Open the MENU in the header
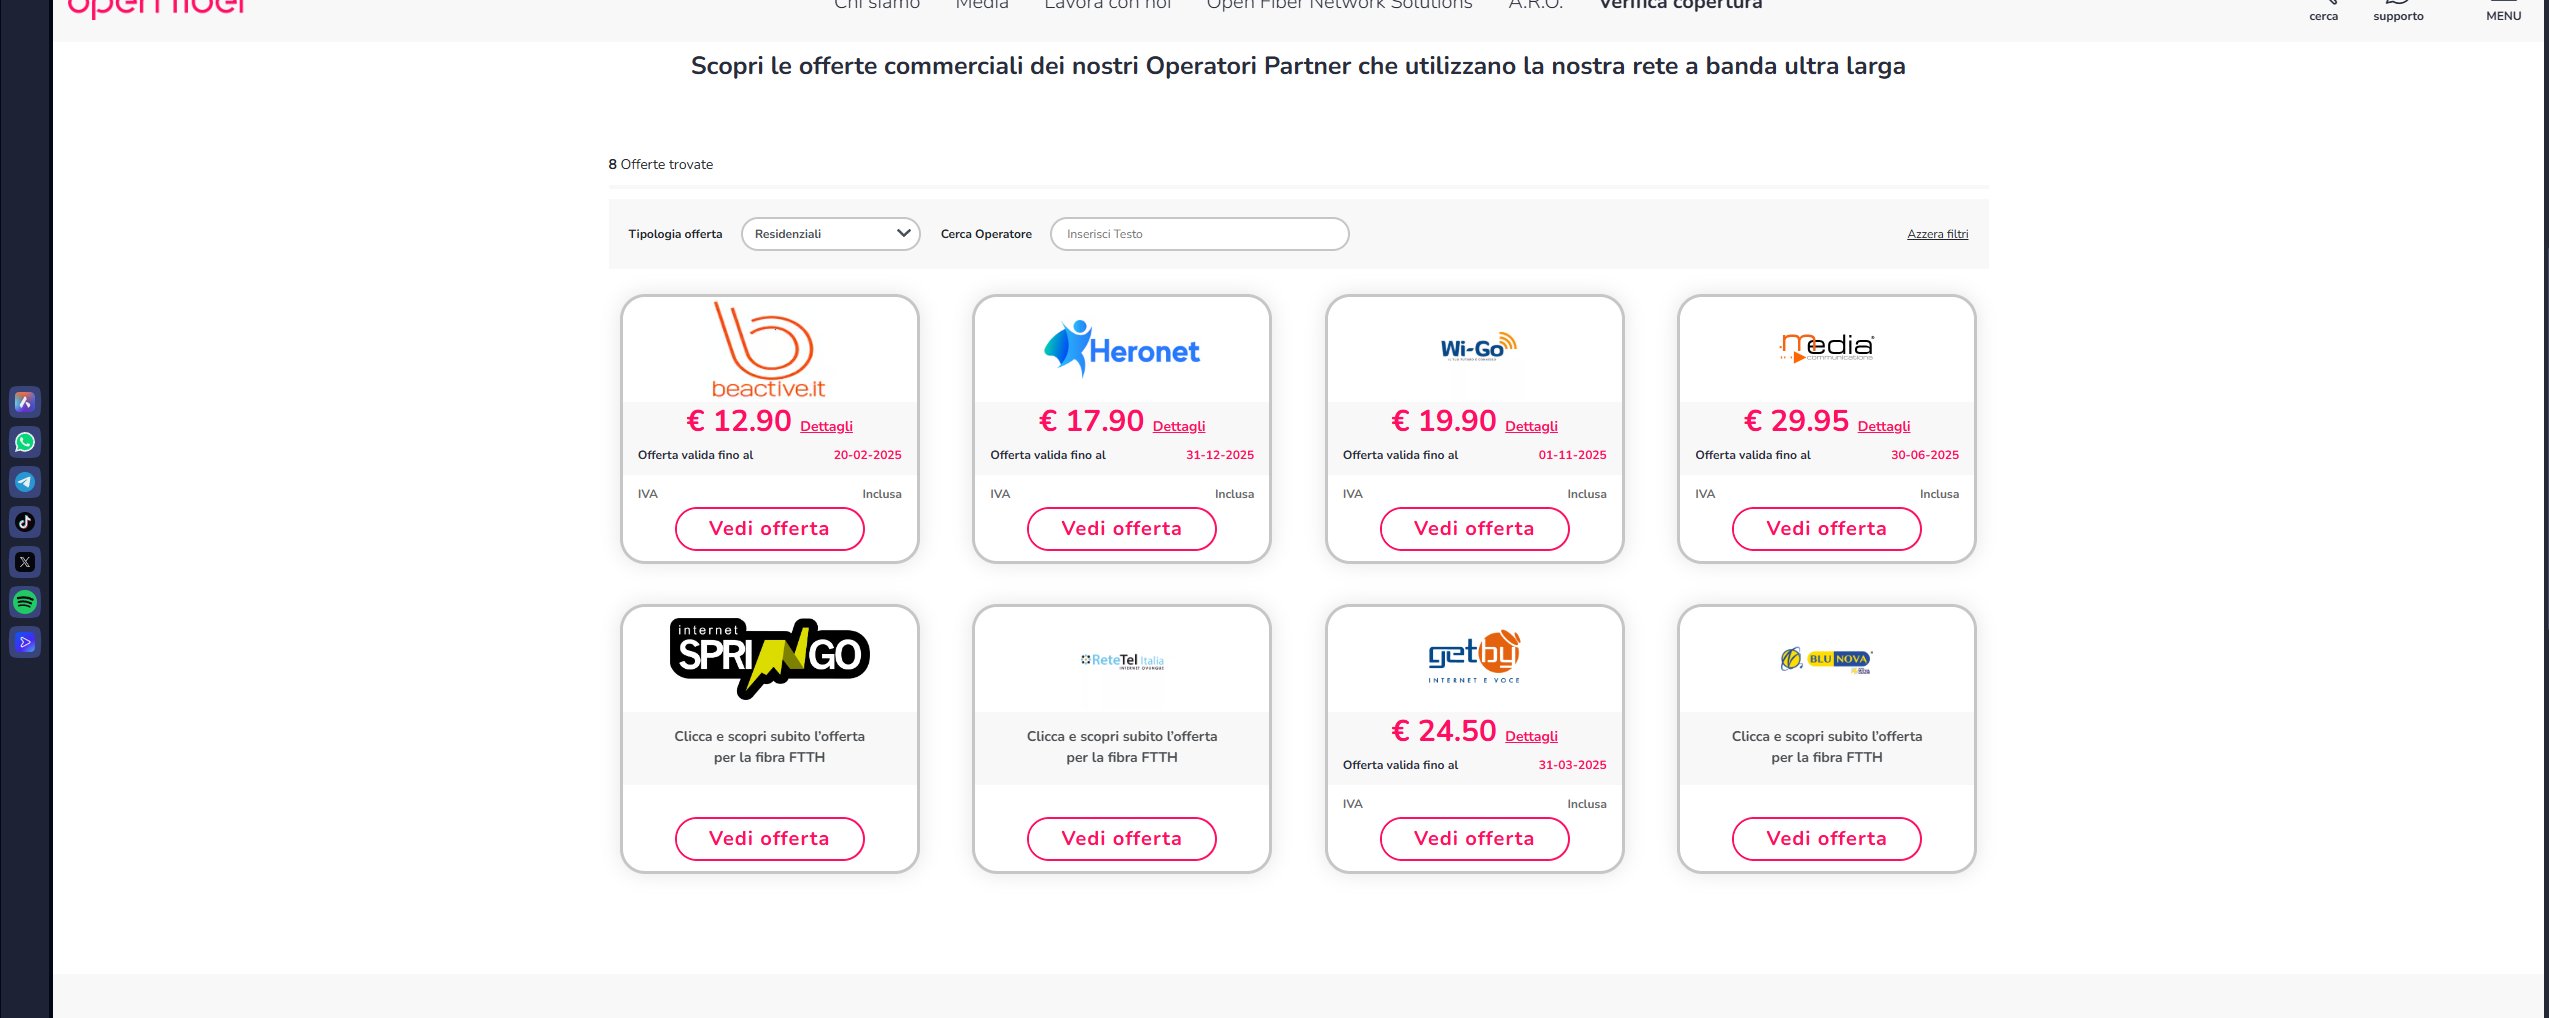Image resolution: width=2549 pixels, height=1018 pixels. pyautogui.click(x=2503, y=11)
